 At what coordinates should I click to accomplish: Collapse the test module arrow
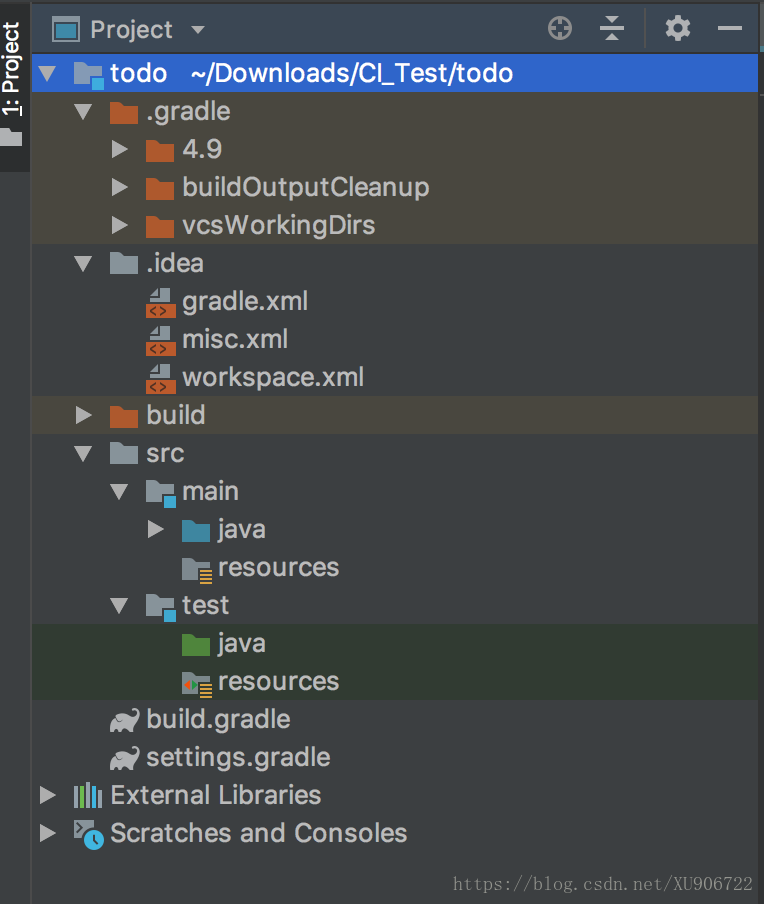coord(119,605)
